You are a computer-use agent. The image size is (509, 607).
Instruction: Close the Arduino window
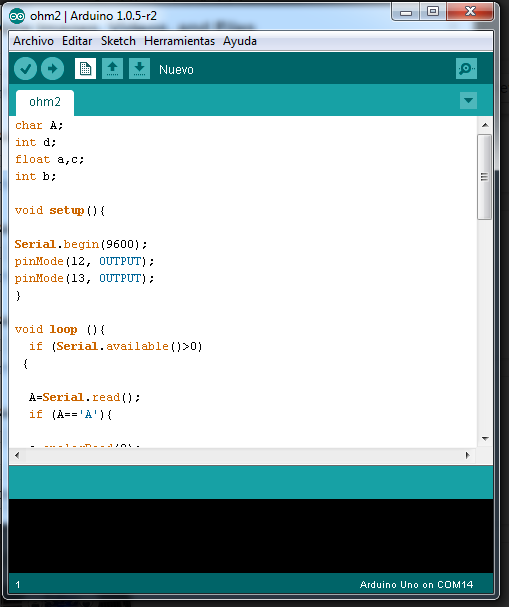click(470, 12)
